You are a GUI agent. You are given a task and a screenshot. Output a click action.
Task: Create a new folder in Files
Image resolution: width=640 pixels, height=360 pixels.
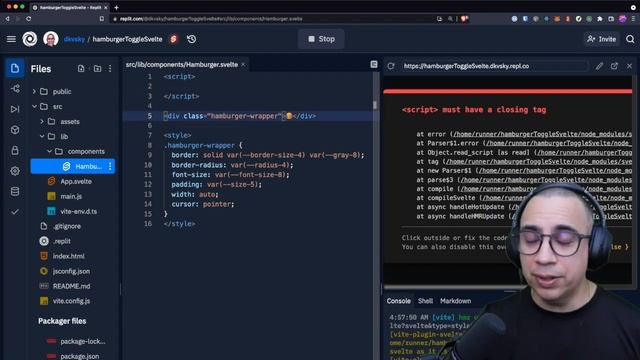click(x=97, y=69)
